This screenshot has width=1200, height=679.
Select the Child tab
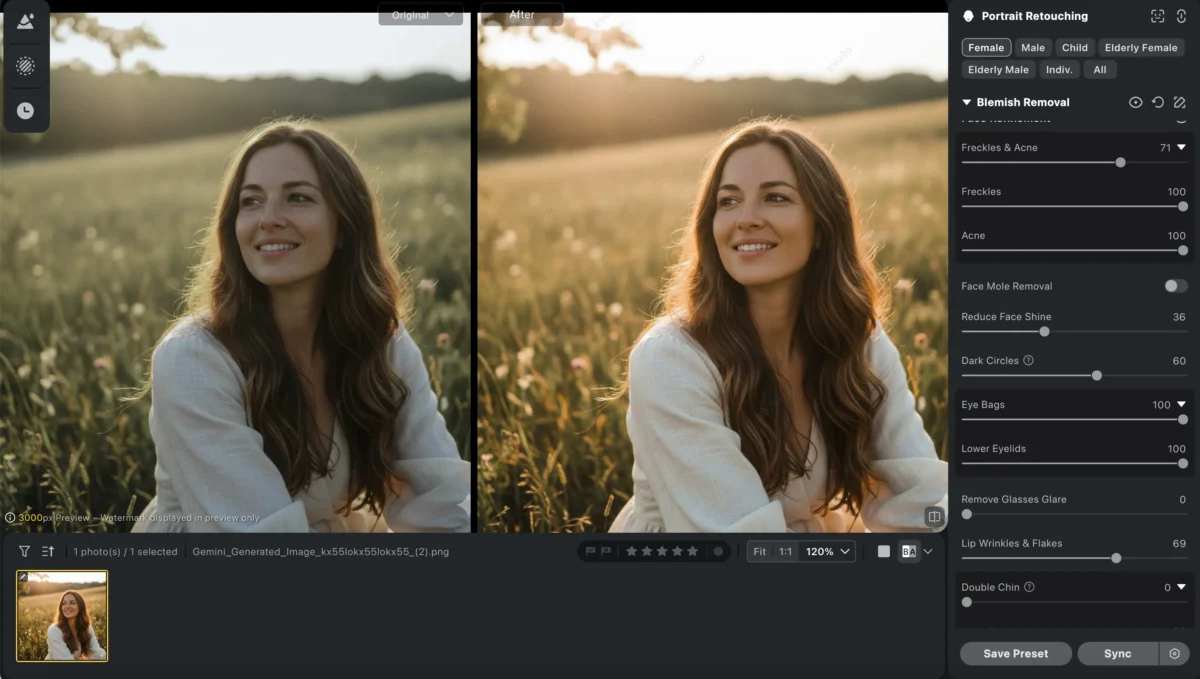click(x=1075, y=48)
